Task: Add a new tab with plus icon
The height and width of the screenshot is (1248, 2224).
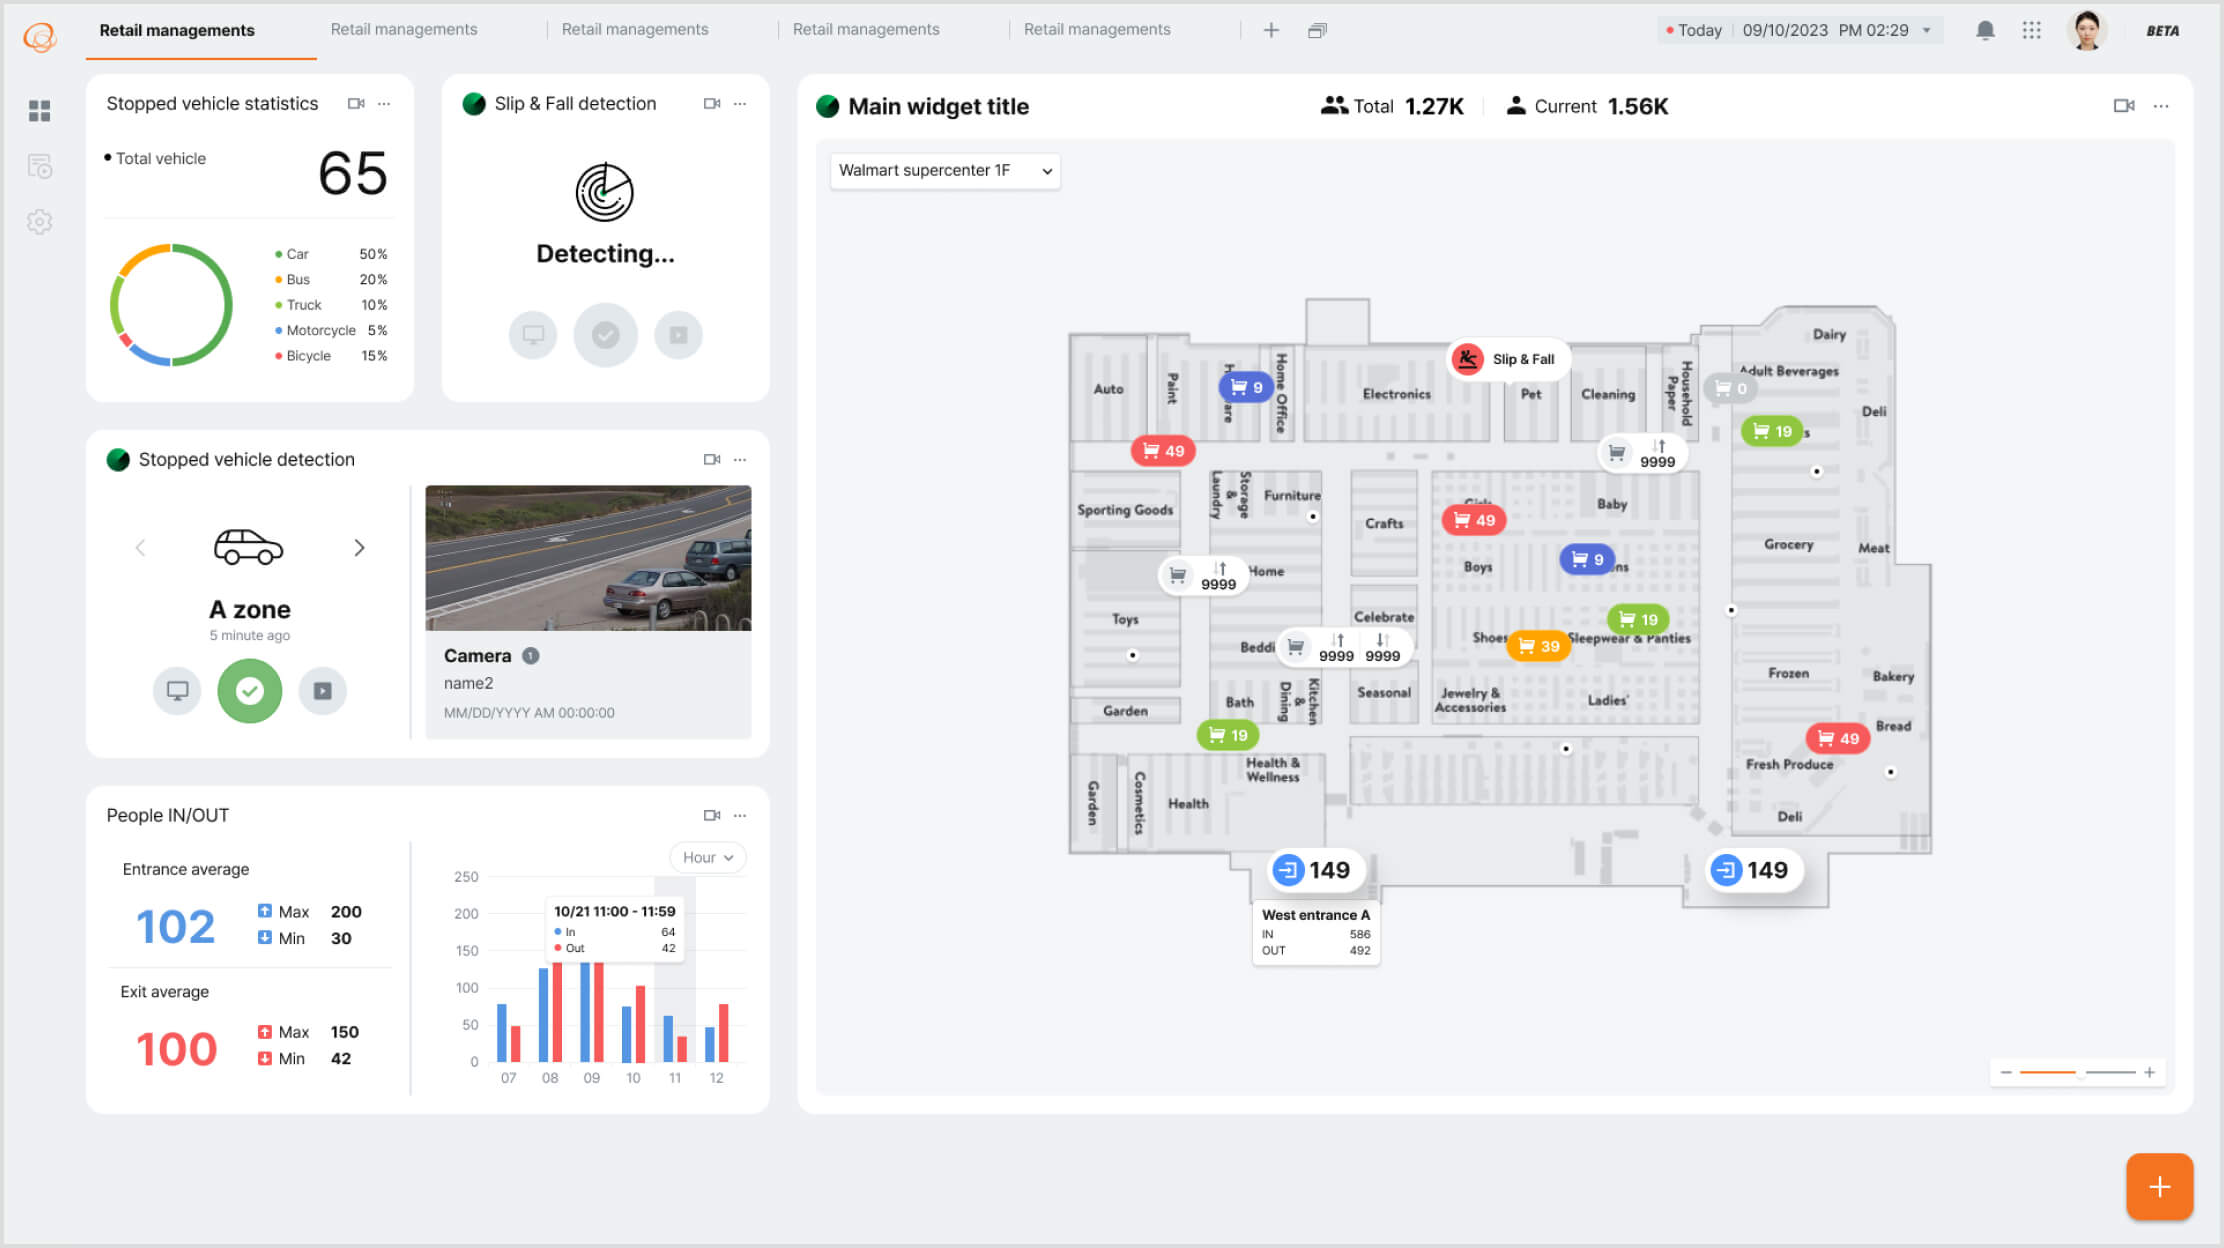Action: point(1271,30)
